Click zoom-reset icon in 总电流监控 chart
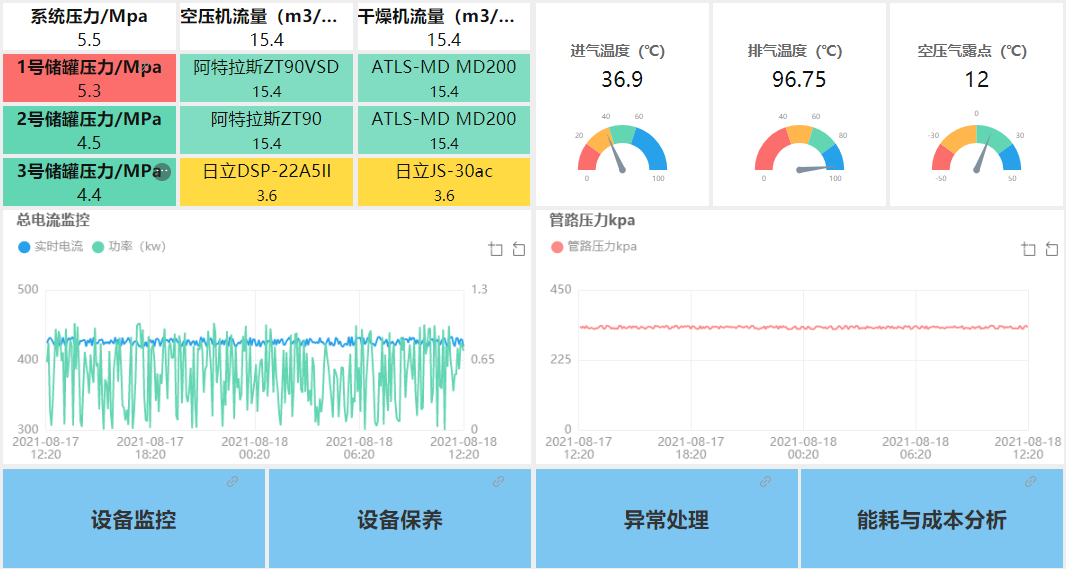The image size is (1066, 569). (519, 249)
